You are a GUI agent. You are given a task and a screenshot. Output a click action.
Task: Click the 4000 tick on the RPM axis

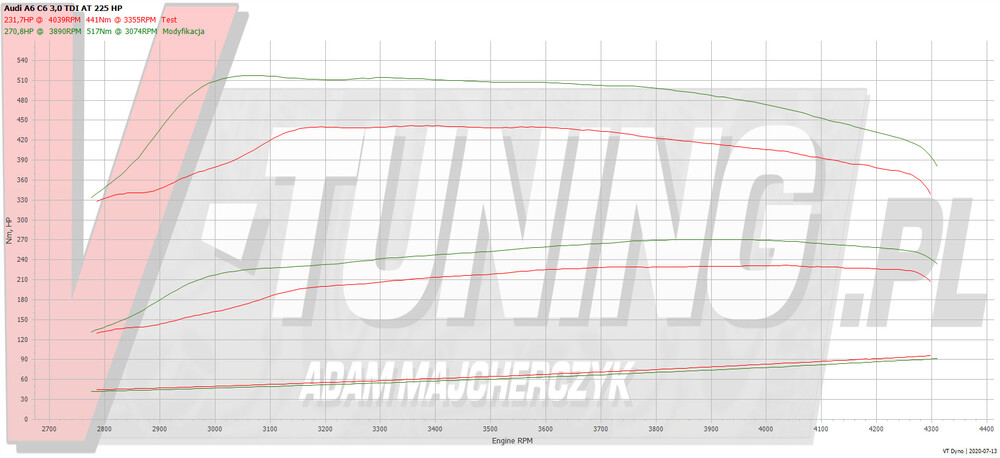[764, 429]
